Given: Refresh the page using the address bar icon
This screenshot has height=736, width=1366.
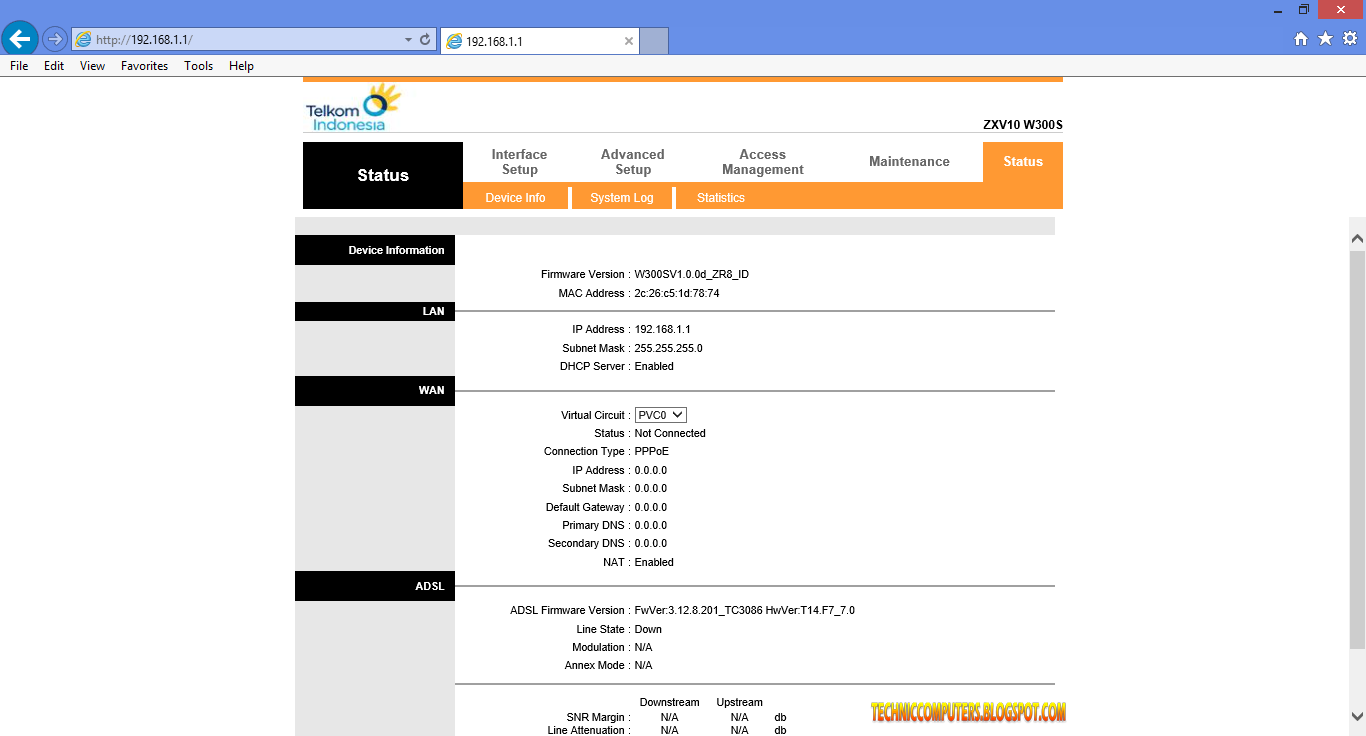Looking at the screenshot, I should [424, 38].
